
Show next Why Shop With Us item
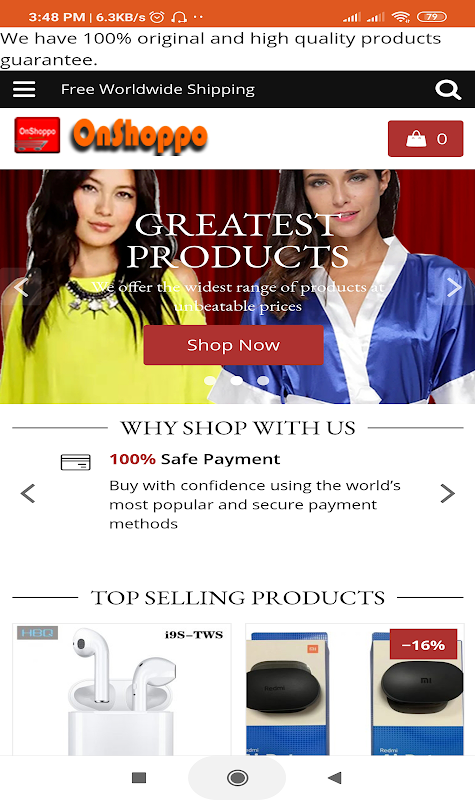coord(447,493)
